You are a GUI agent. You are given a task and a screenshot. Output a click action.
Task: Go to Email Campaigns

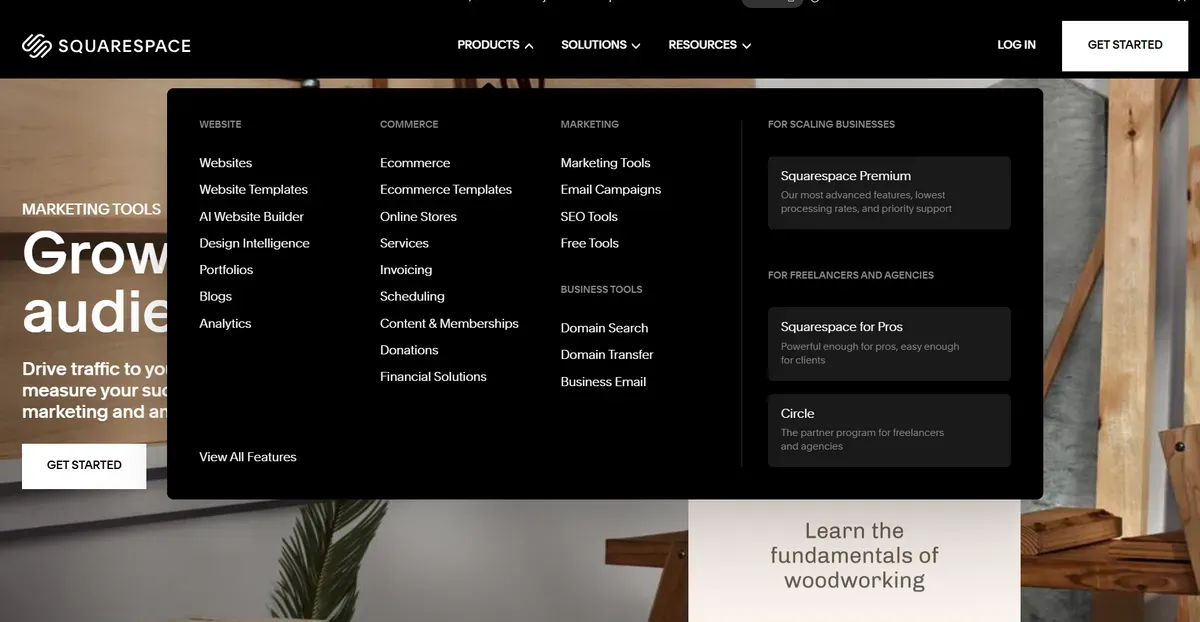click(611, 190)
